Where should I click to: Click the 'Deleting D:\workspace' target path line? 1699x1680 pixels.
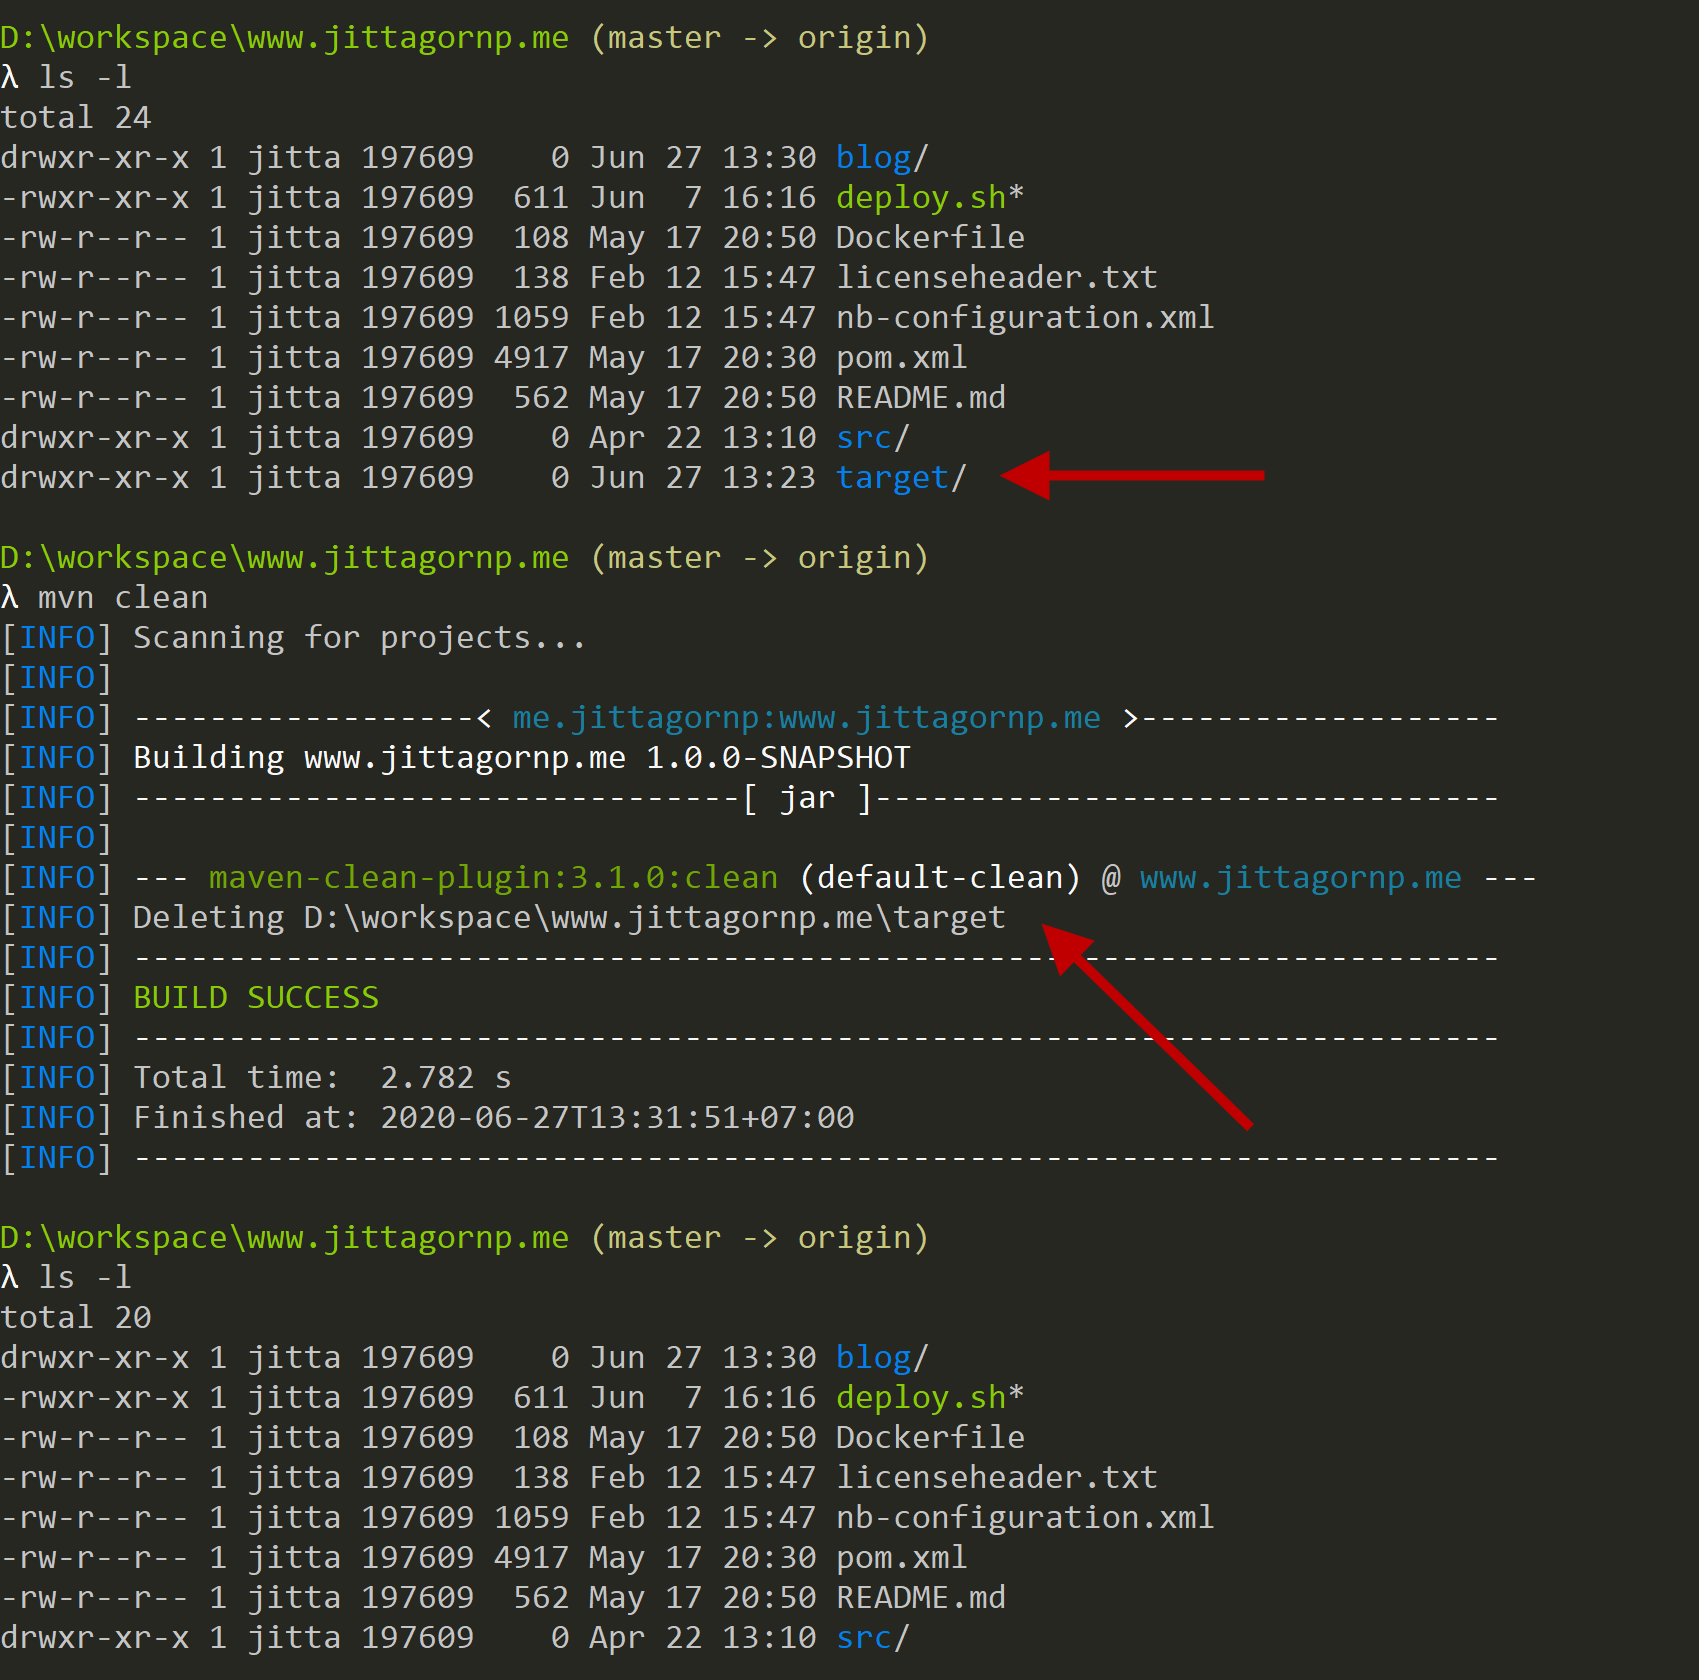[568, 918]
